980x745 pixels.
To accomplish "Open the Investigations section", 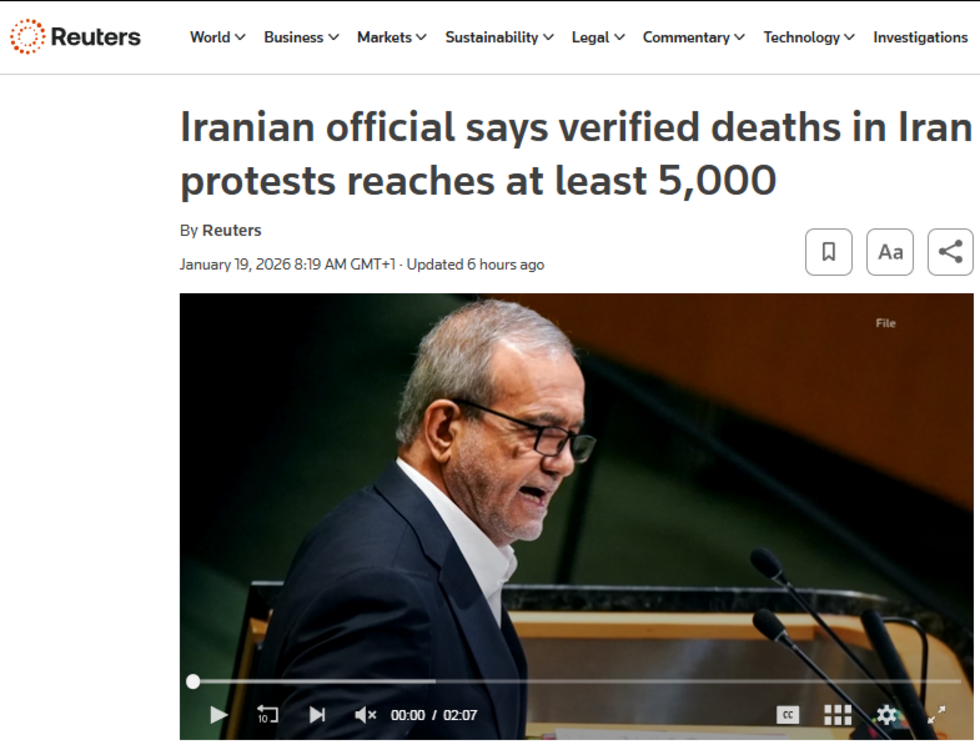I will click(920, 38).
